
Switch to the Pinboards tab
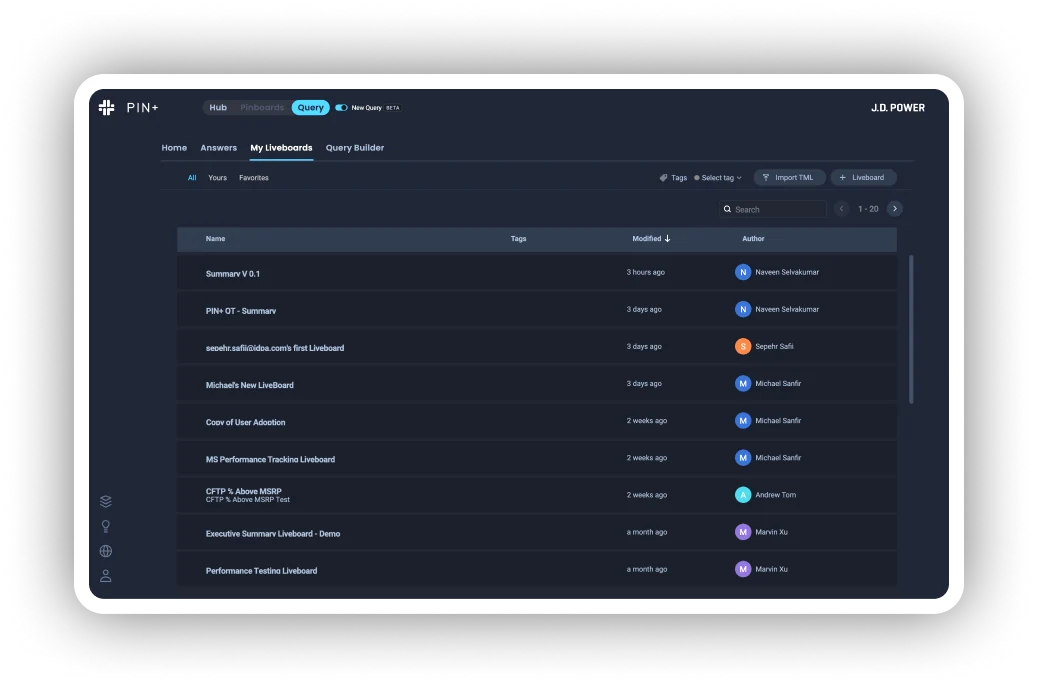click(261, 107)
